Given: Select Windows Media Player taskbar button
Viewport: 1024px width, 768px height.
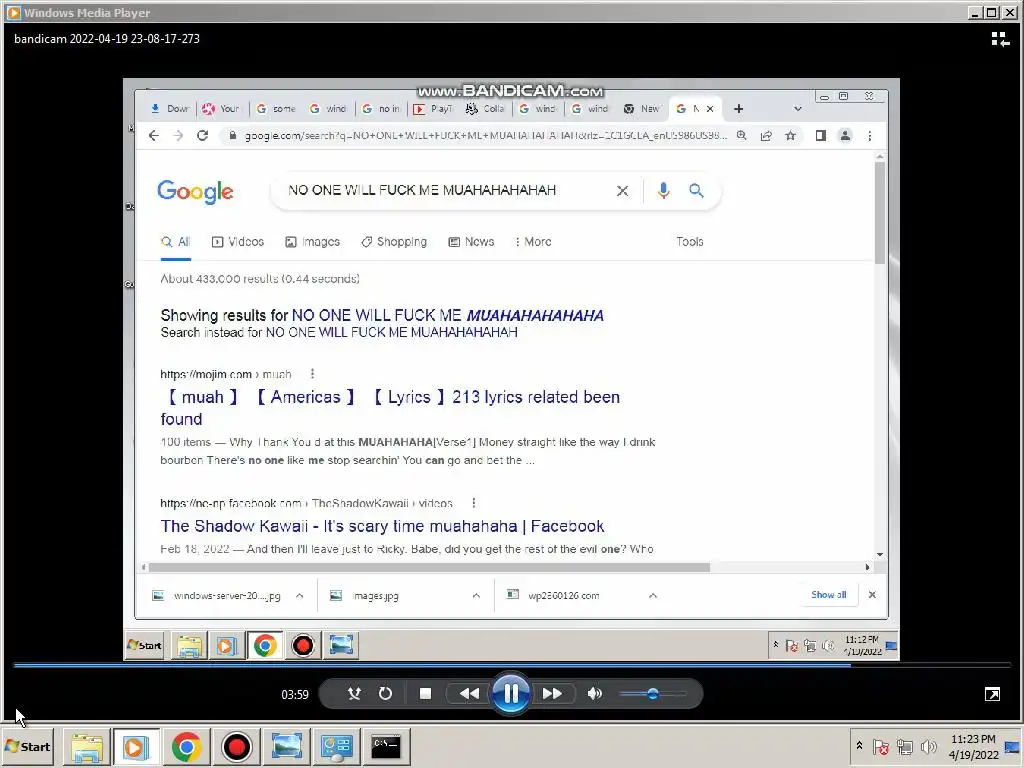Looking at the screenshot, I should 136,746.
